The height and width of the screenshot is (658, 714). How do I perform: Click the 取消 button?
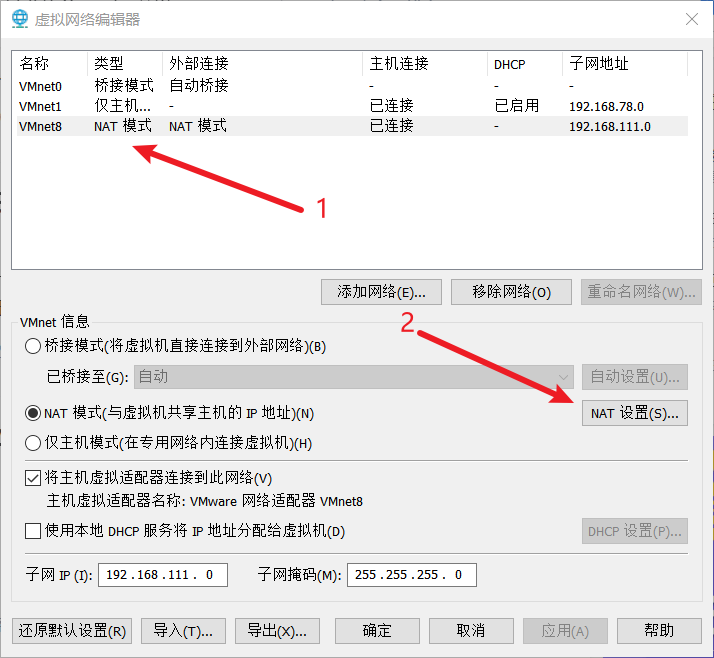tap(471, 631)
